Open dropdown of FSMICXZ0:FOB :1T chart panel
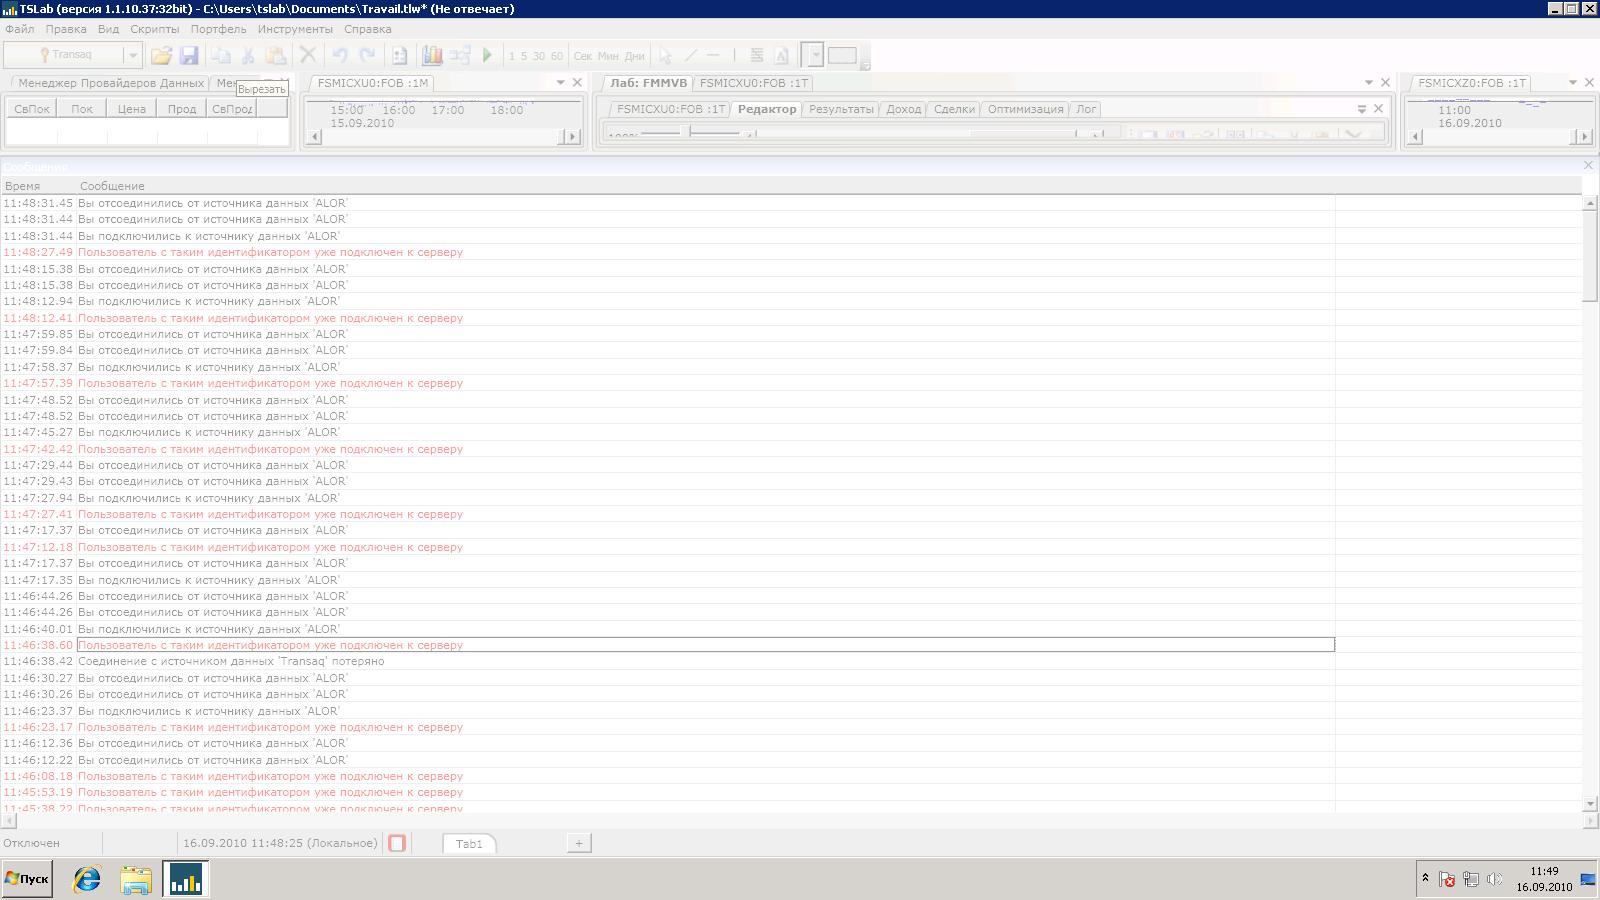 pyautogui.click(x=1573, y=83)
